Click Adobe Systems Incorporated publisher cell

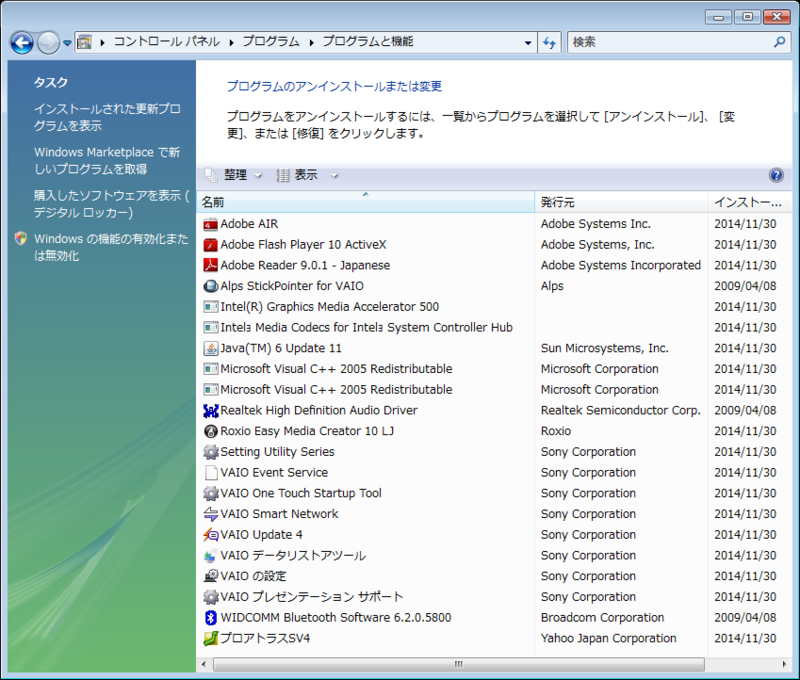click(620, 265)
